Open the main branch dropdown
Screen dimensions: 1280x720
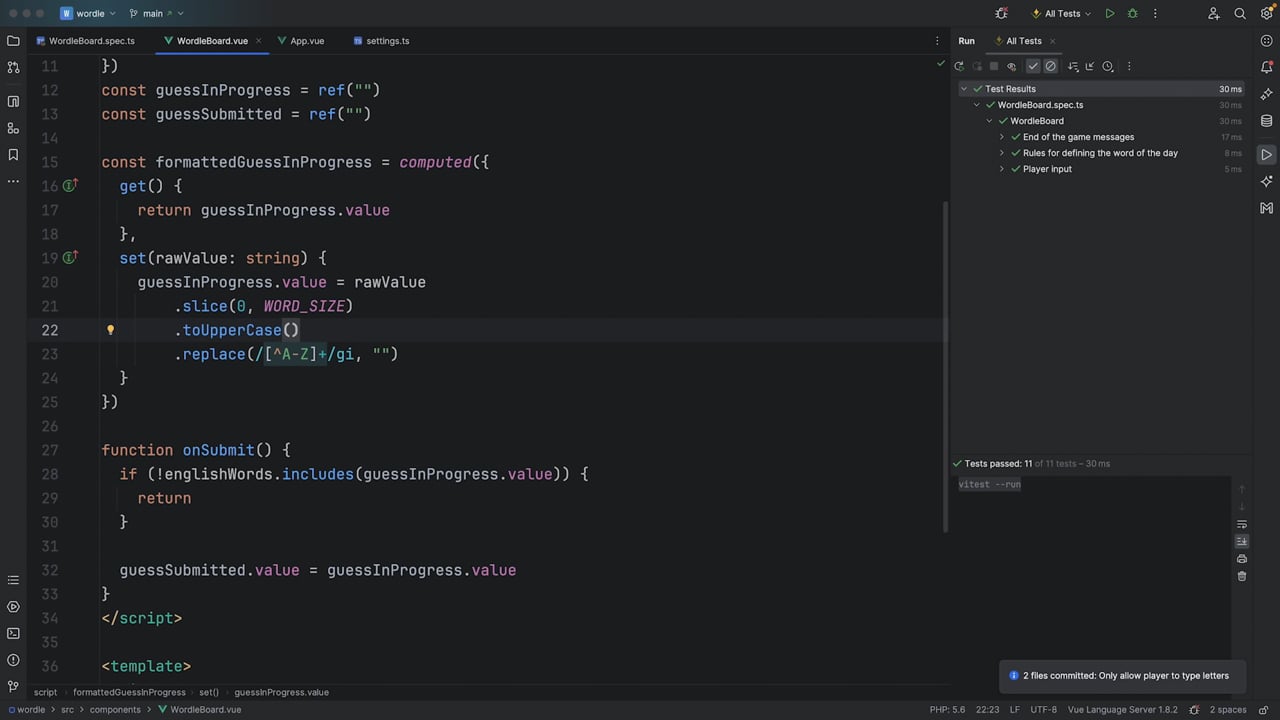pos(156,14)
